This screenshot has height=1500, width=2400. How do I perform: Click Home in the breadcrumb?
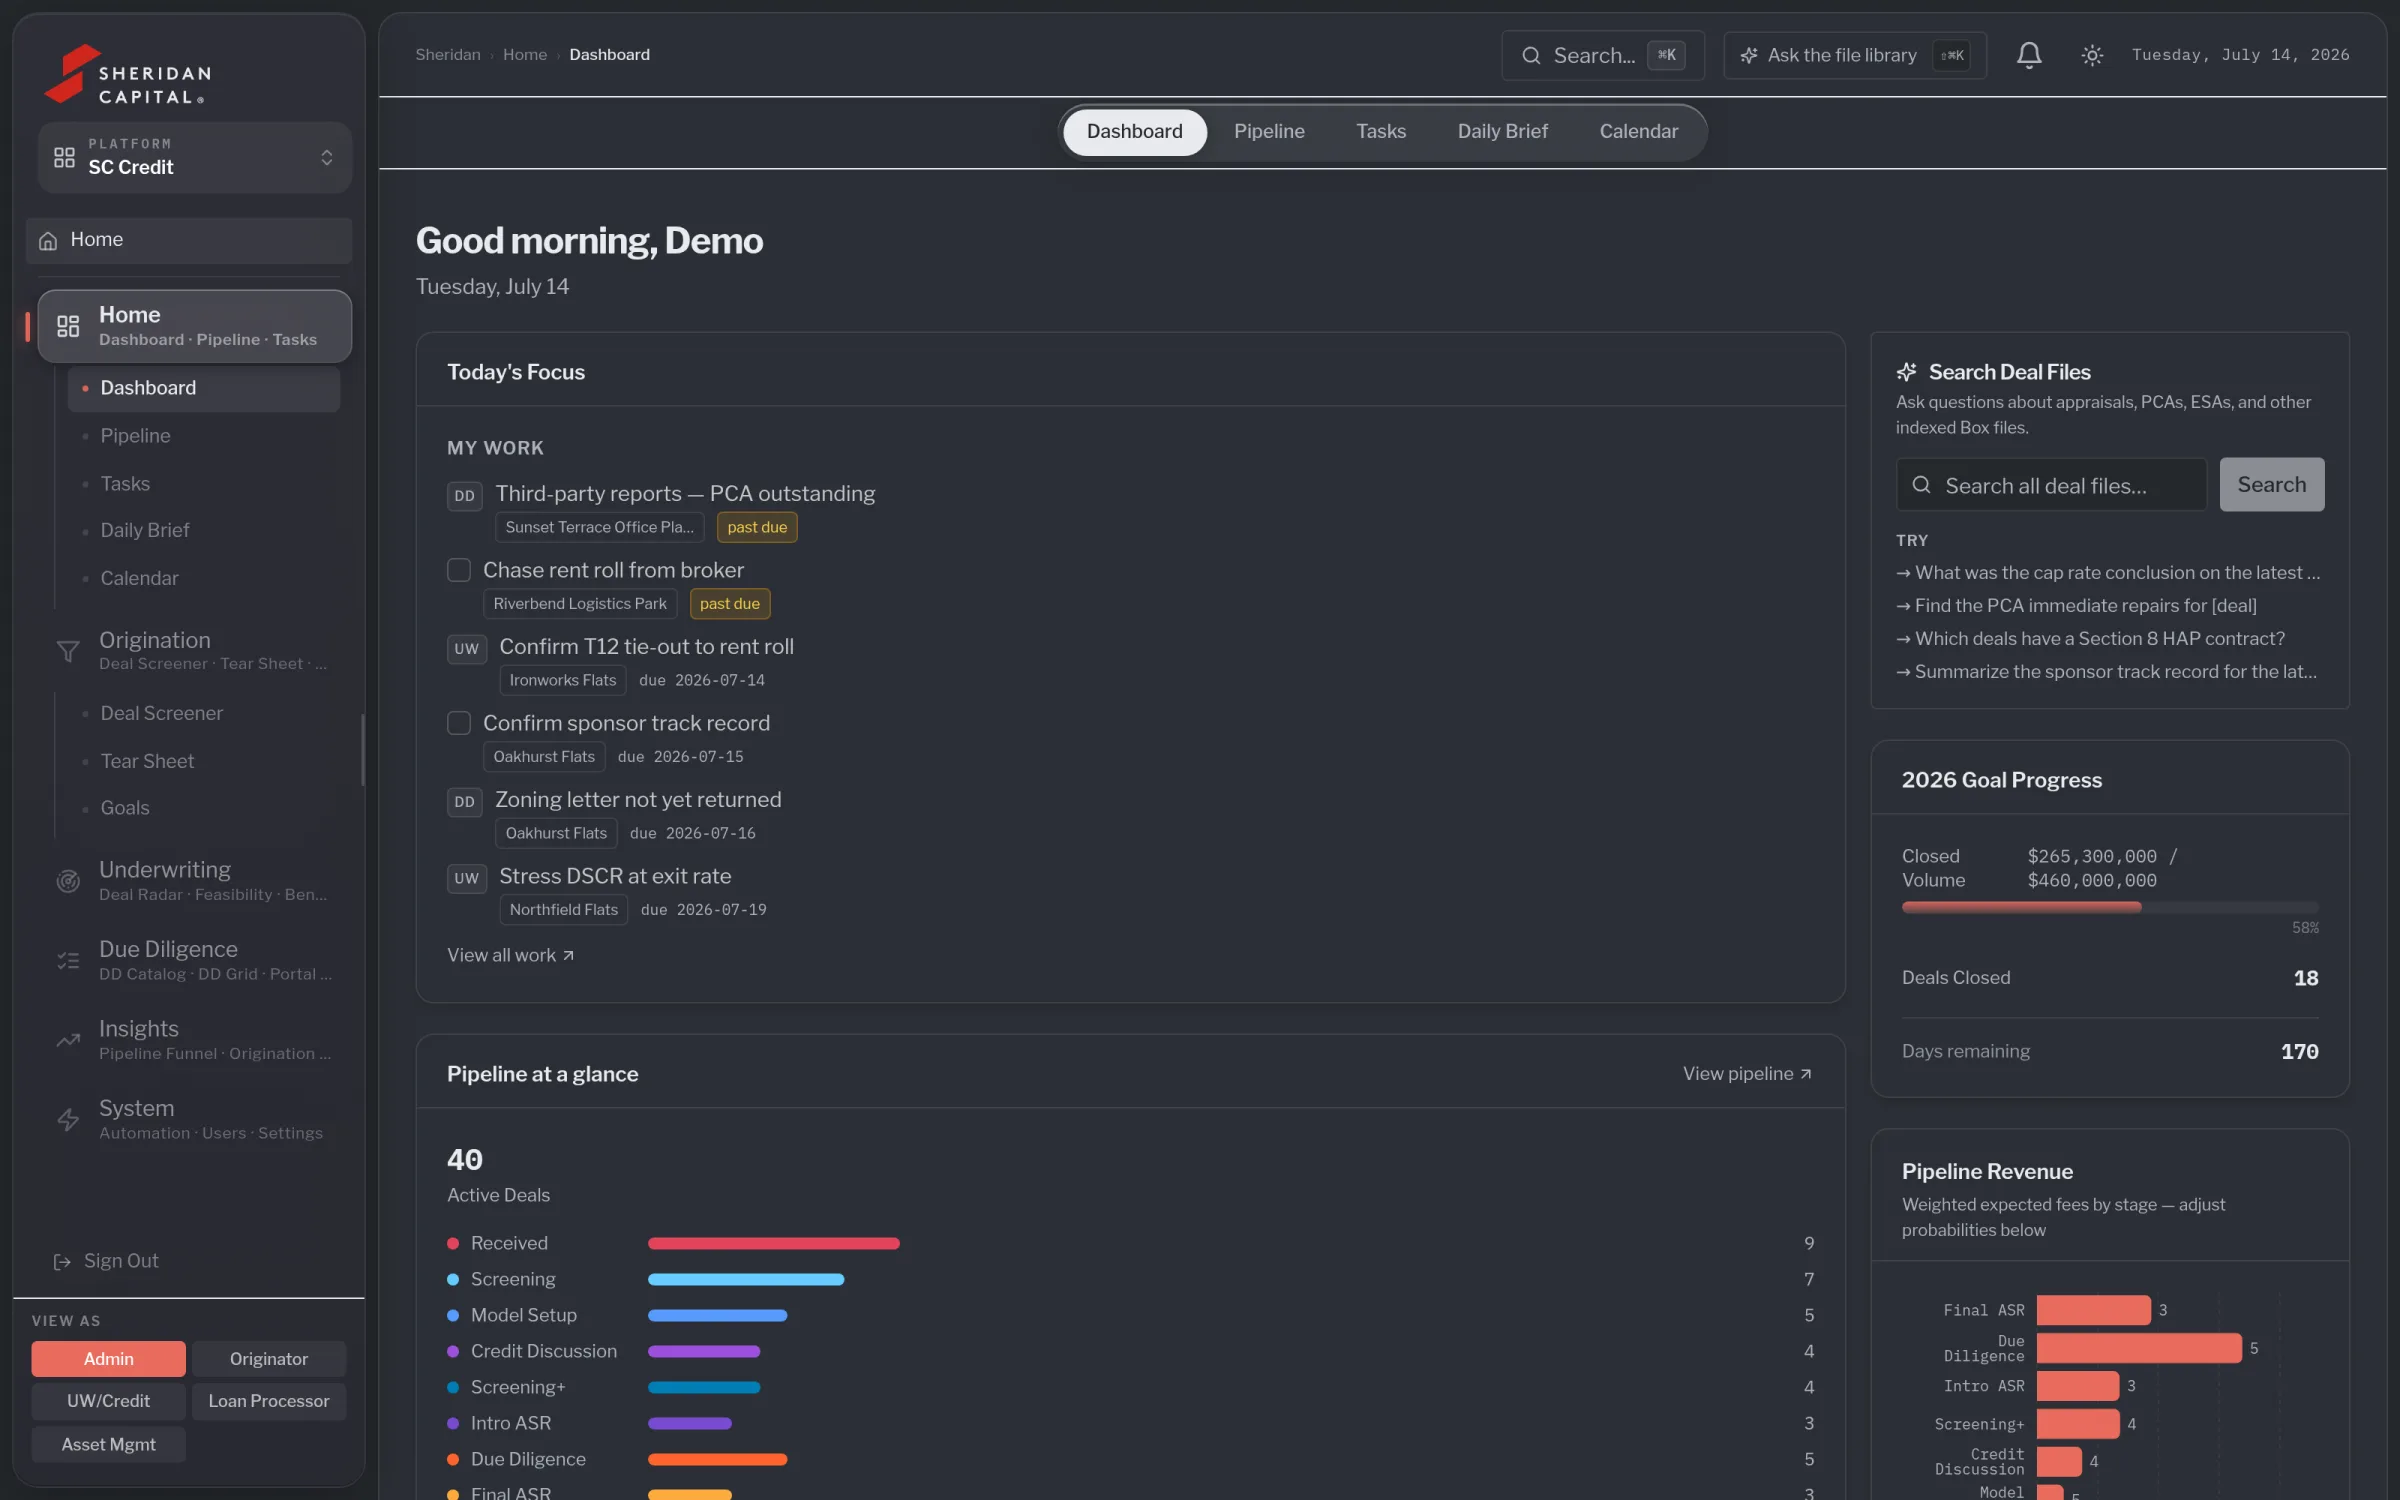pos(525,55)
